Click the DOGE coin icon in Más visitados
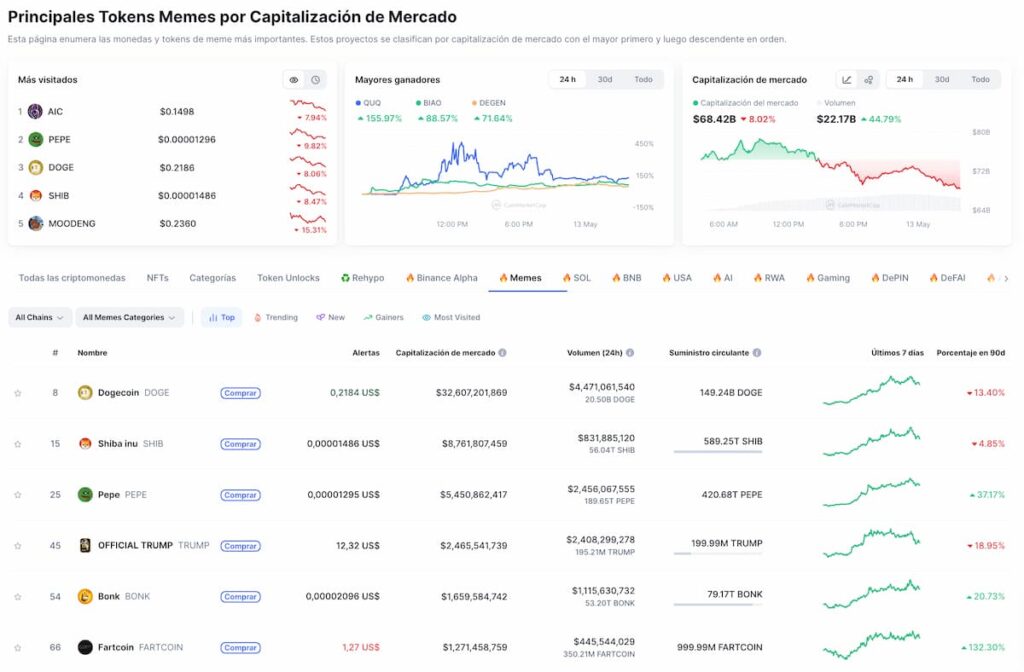 (x=35, y=167)
